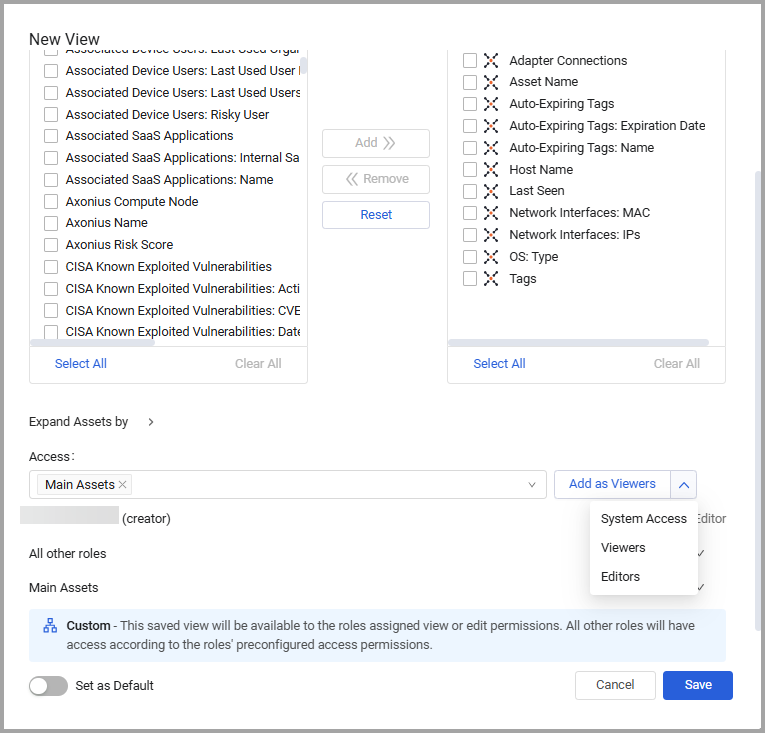Tick the Network Interfaces: MAC checkbox
Screen dimensions: 765x733
pos(470,213)
